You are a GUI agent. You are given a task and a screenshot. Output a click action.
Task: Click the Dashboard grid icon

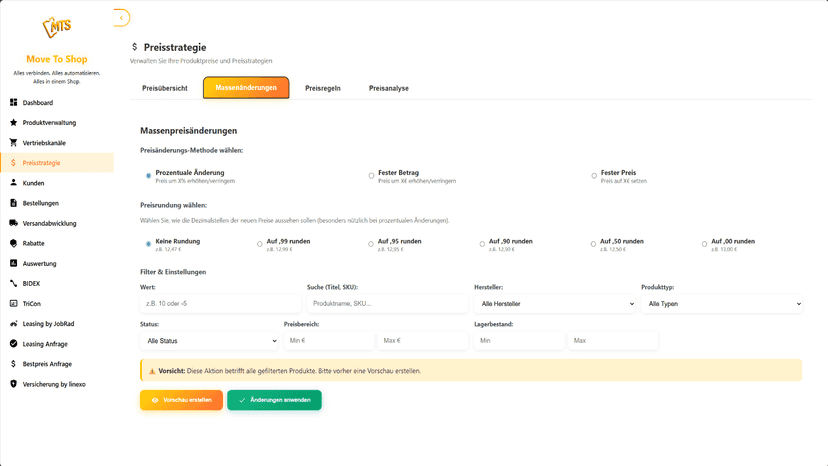tap(13, 102)
